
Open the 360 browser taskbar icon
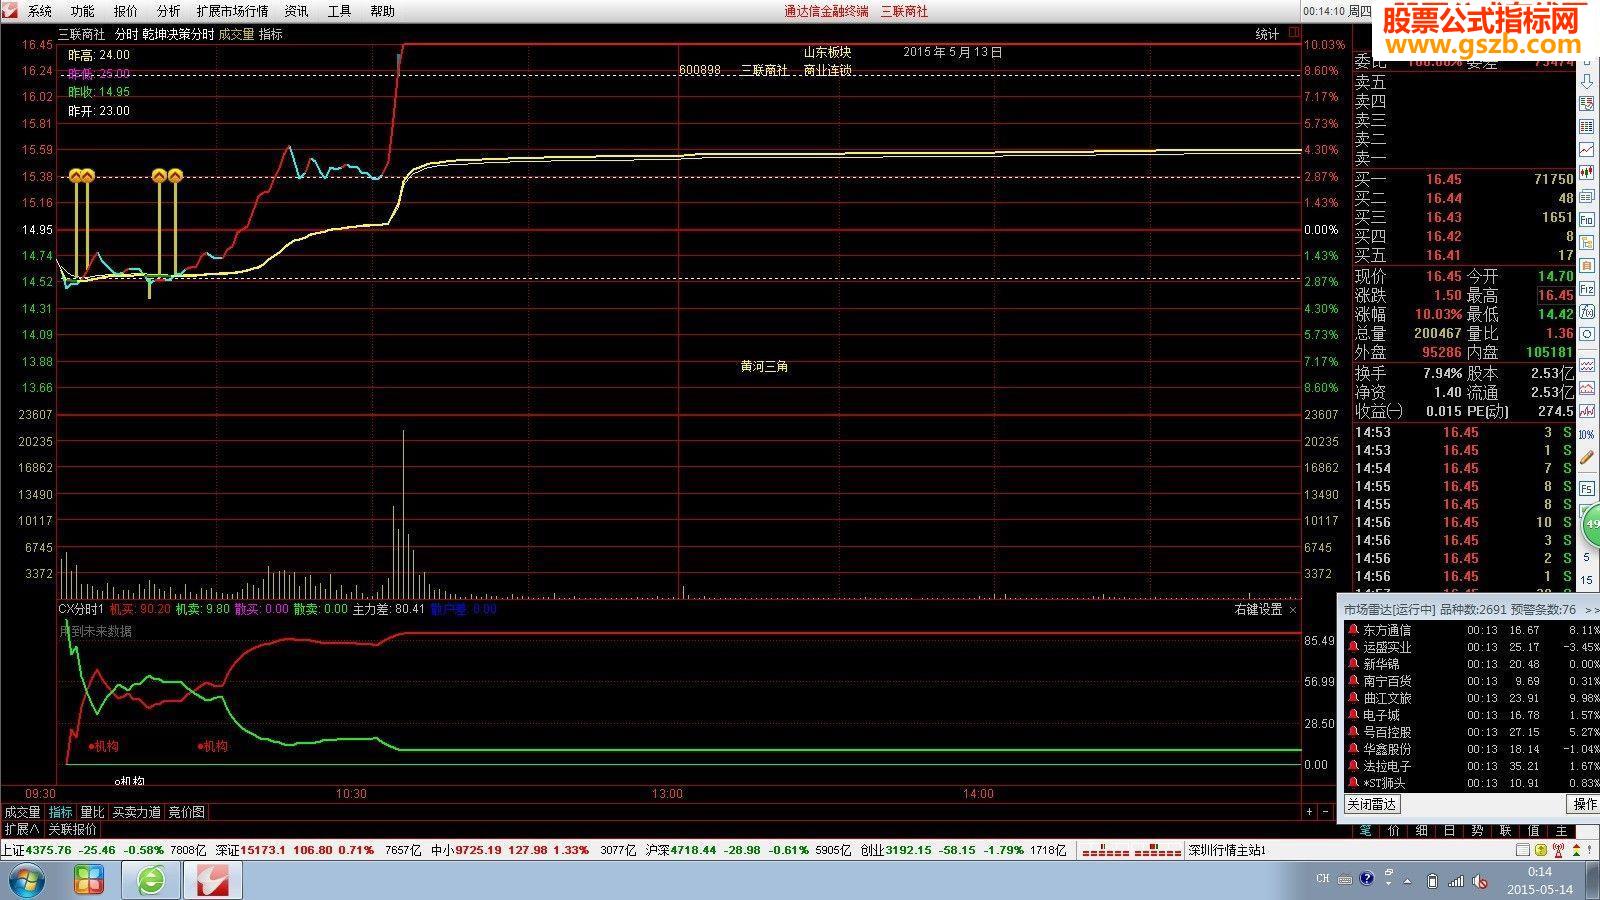pos(151,880)
